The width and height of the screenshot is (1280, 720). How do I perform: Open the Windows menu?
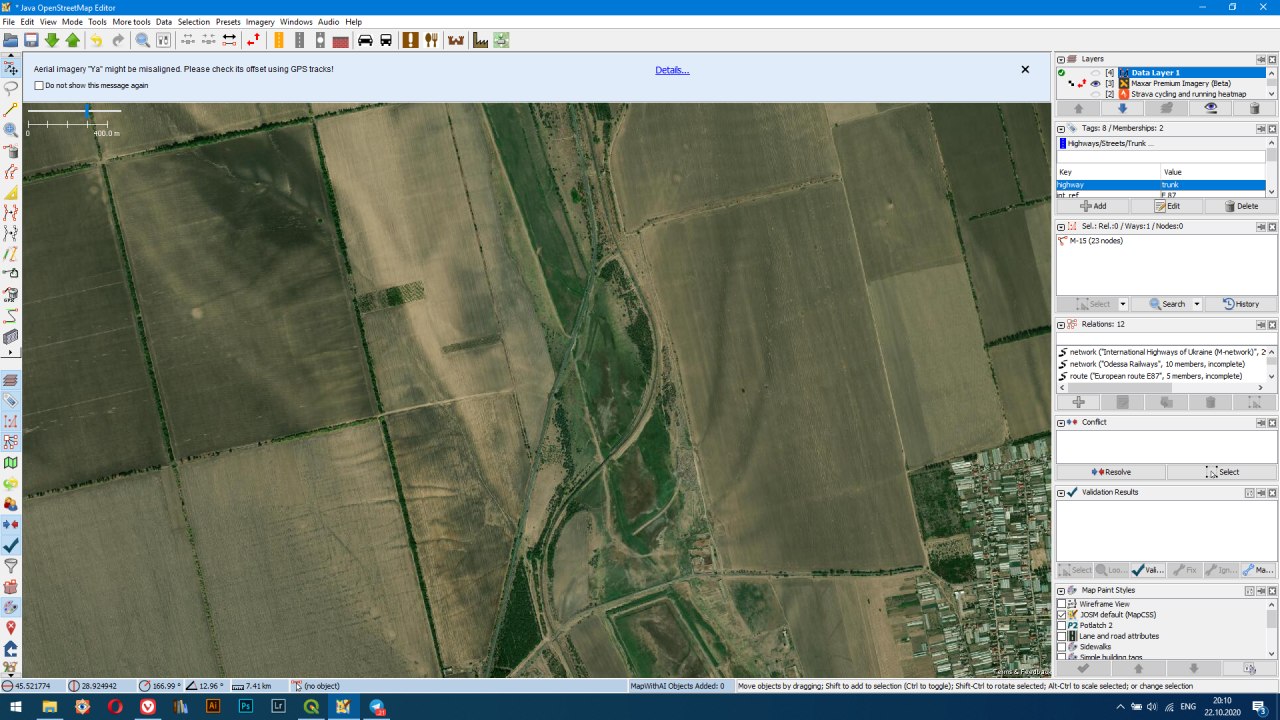[x=296, y=21]
